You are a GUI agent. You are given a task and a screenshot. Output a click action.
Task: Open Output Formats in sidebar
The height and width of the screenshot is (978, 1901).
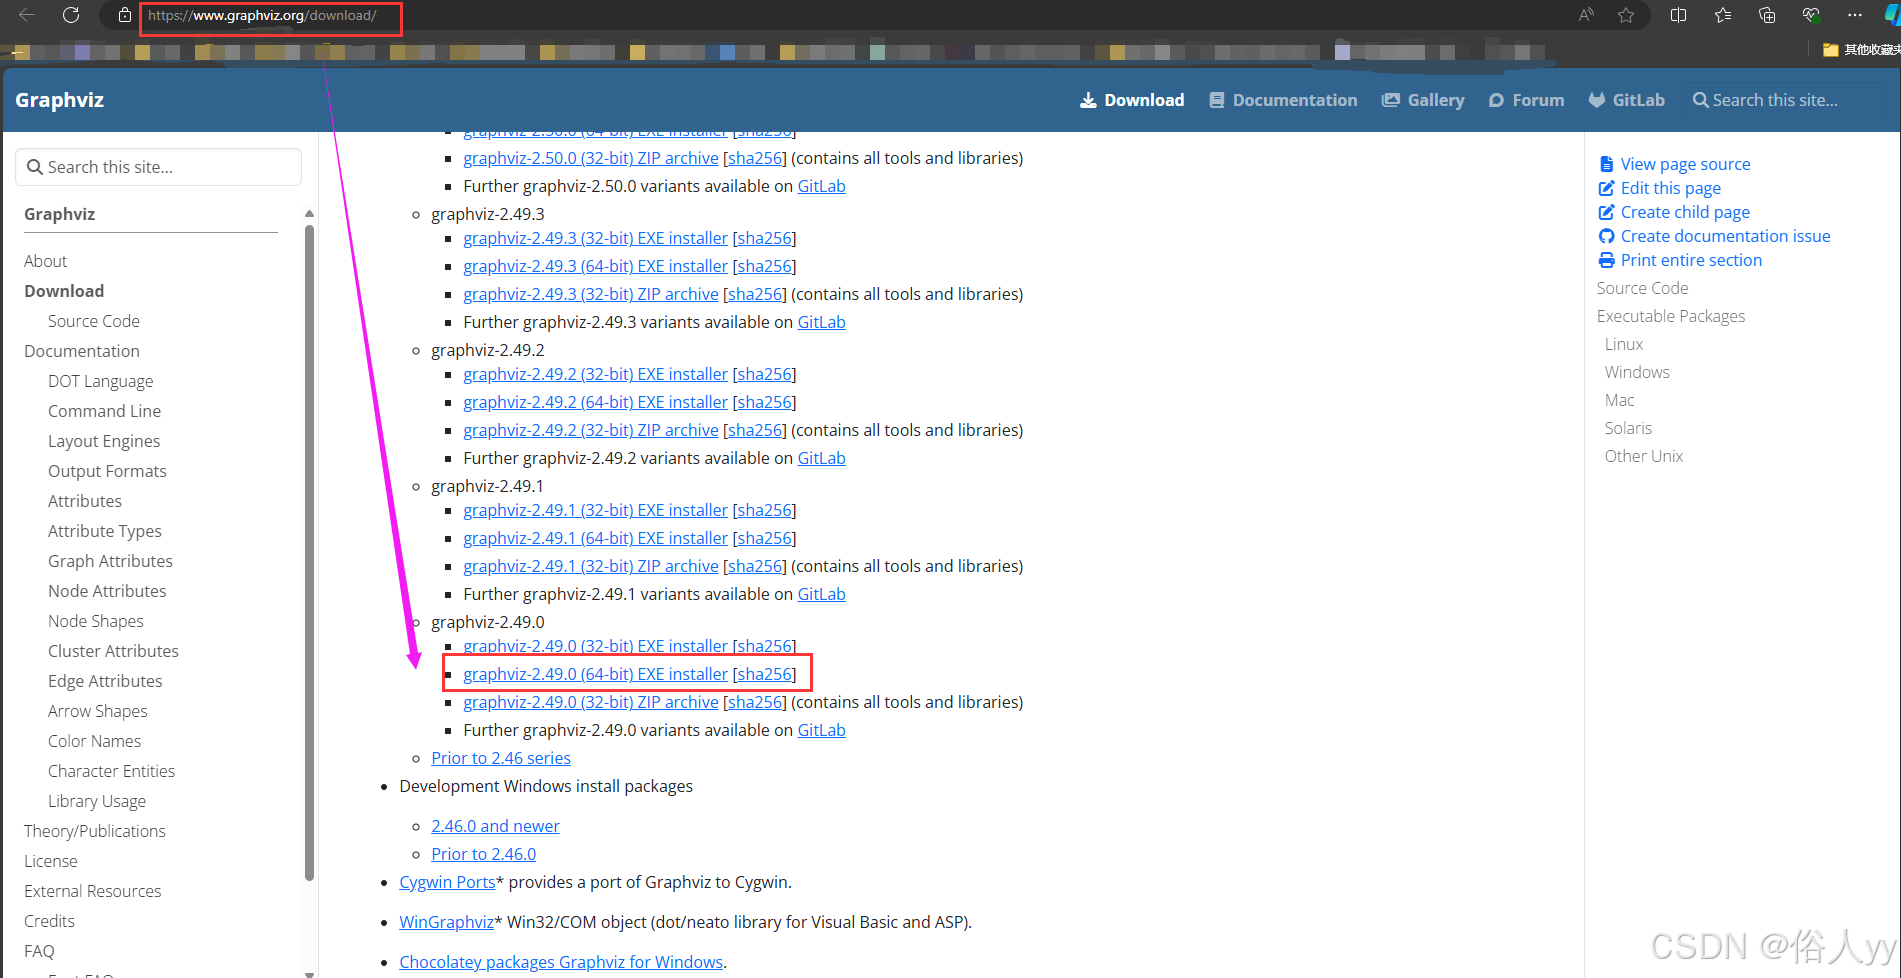(x=107, y=471)
